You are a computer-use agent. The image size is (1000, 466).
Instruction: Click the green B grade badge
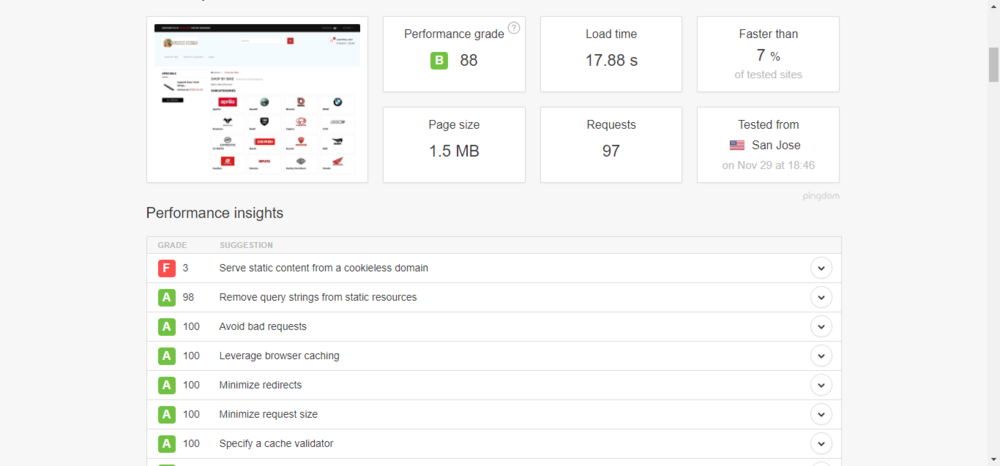439,61
